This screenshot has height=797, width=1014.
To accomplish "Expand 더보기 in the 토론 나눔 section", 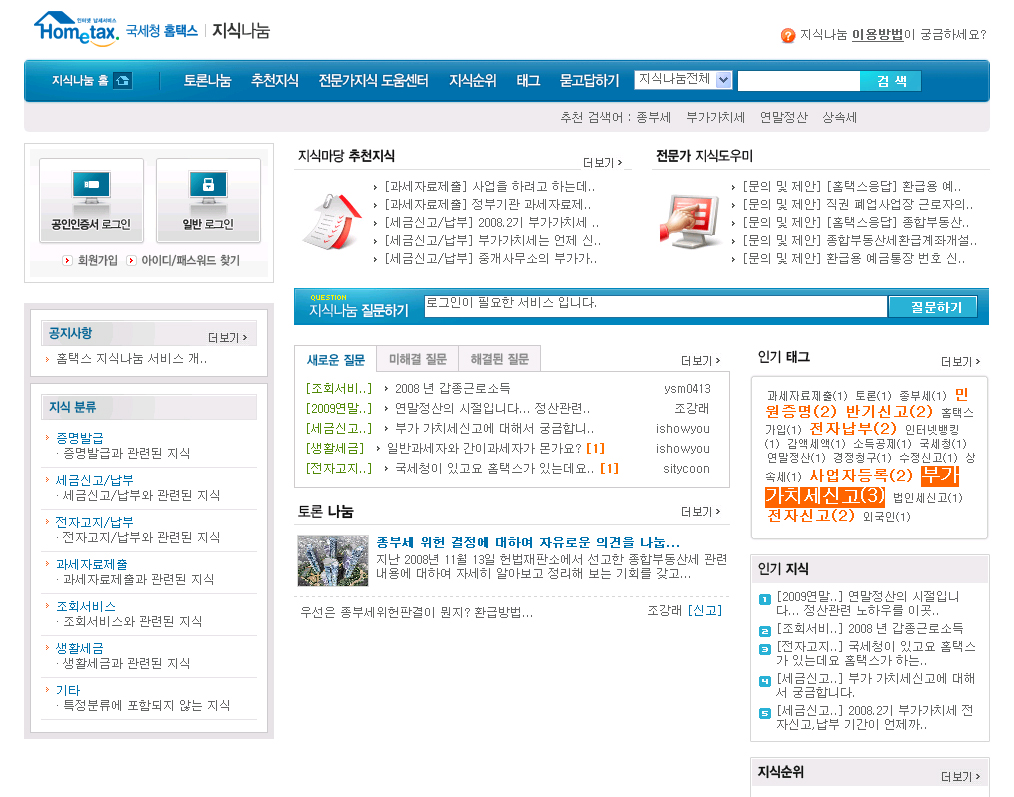I will (x=700, y=512).
